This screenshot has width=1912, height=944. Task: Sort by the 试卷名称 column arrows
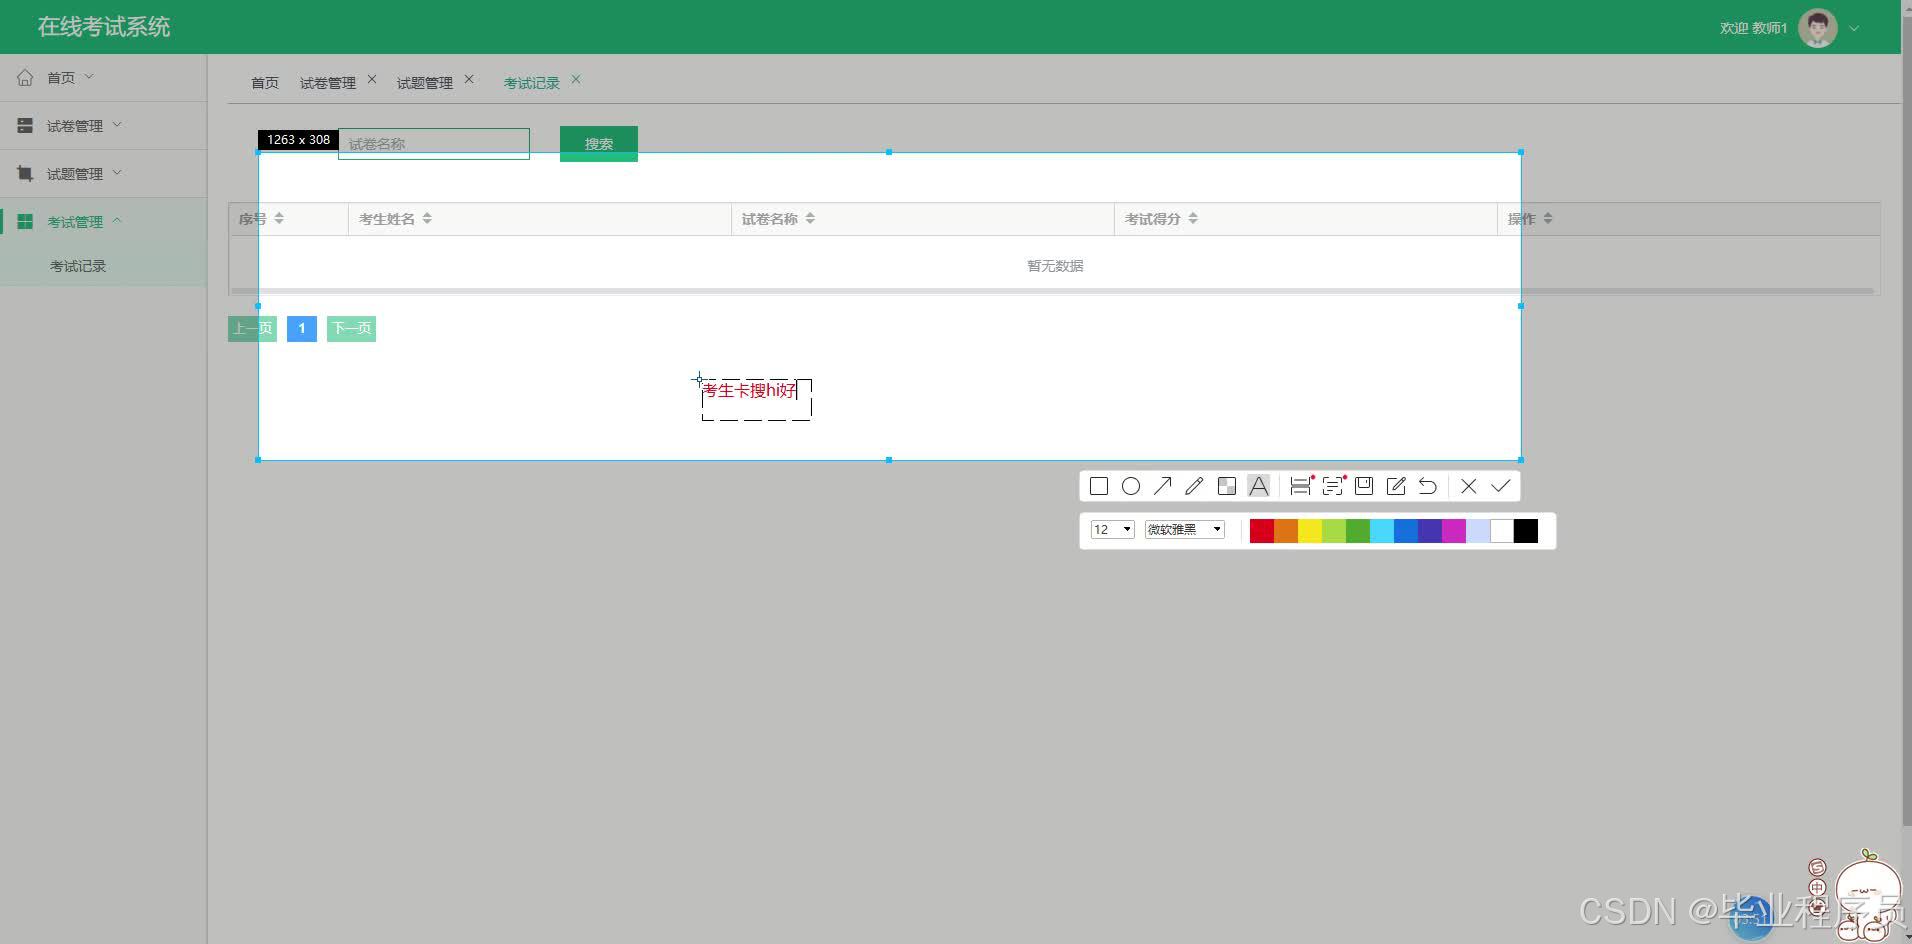[x=810, y=218]
